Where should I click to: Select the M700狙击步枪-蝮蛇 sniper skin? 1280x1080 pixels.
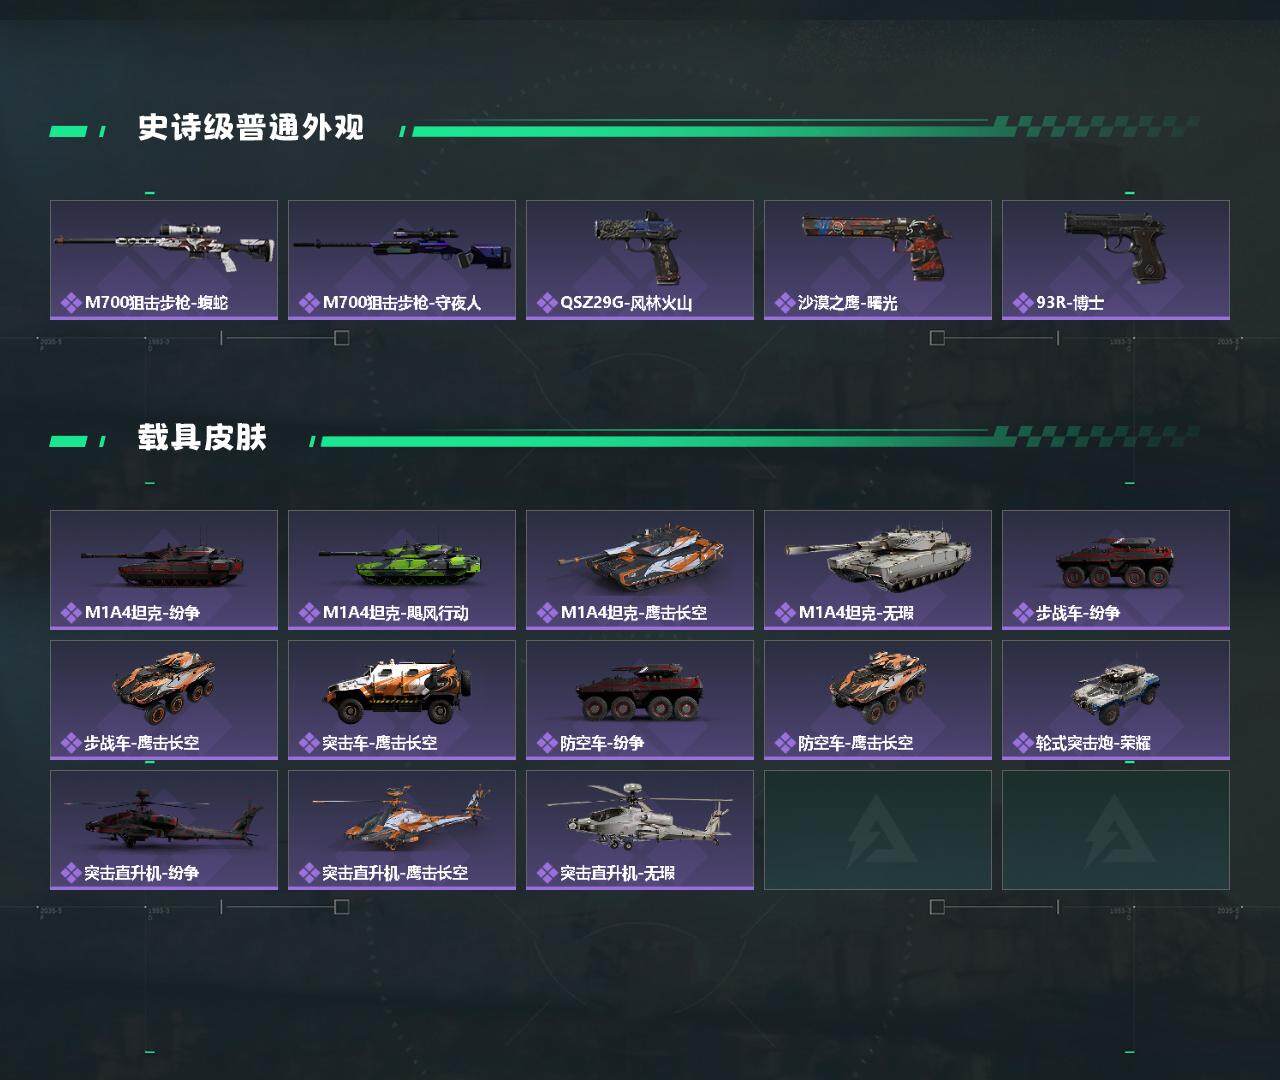coord(164,260)
